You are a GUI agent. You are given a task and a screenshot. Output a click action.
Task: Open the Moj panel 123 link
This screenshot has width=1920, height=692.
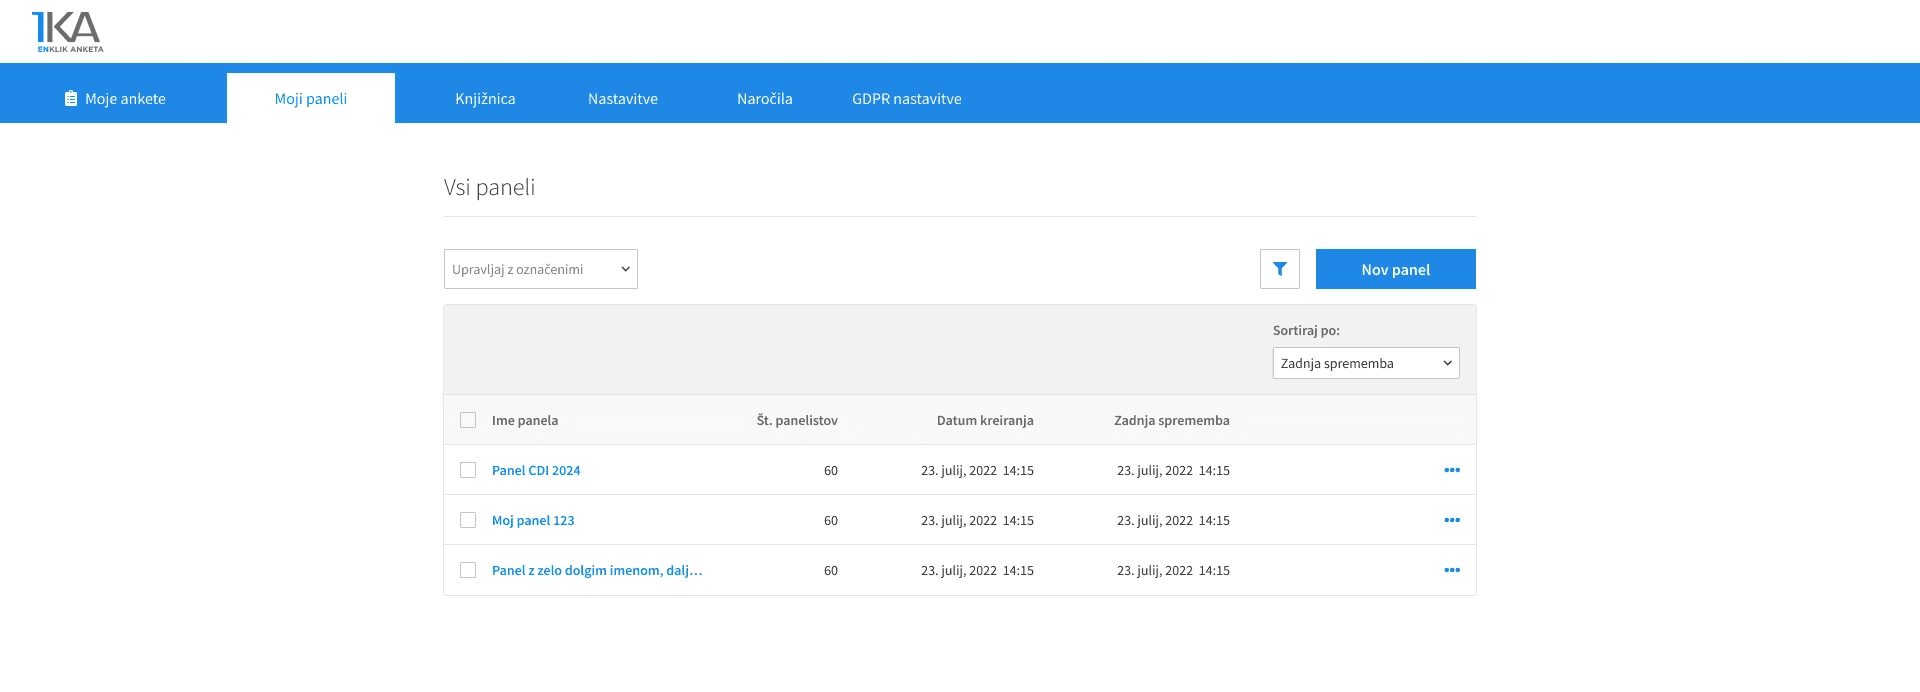tap(533, 520)
